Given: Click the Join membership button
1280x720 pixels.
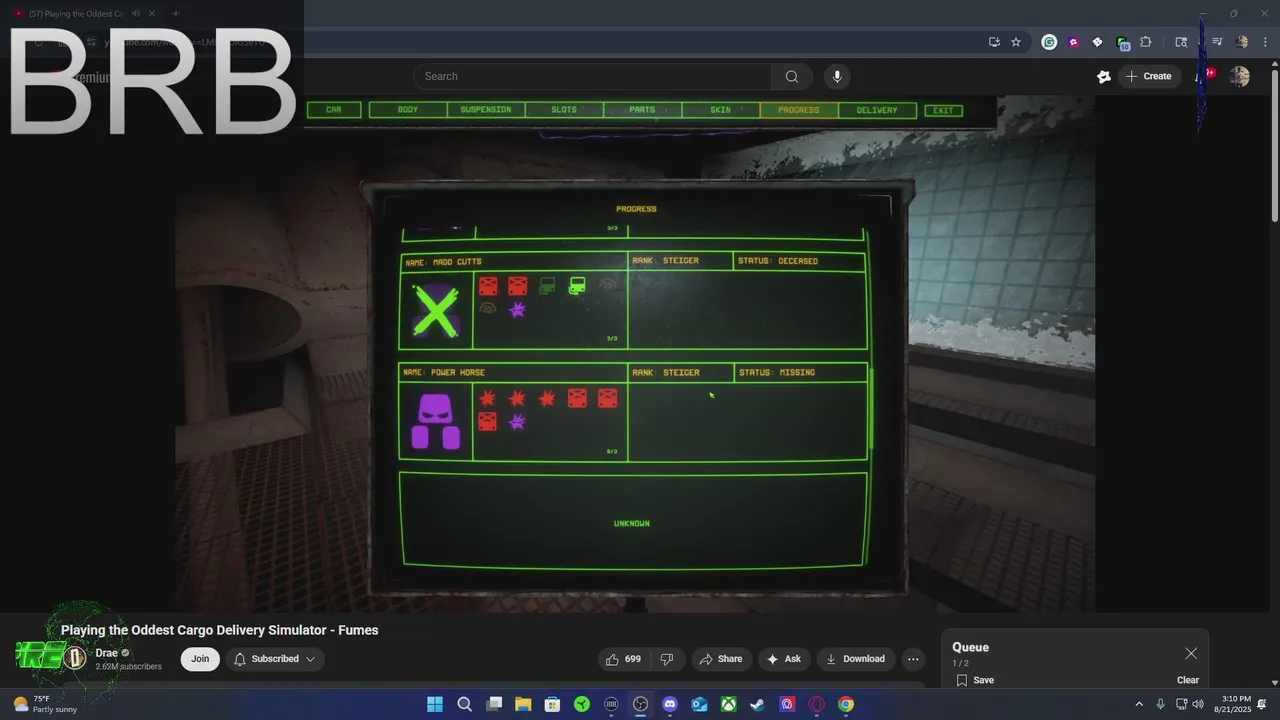Looking at the screenshot, I should (200, 659).
